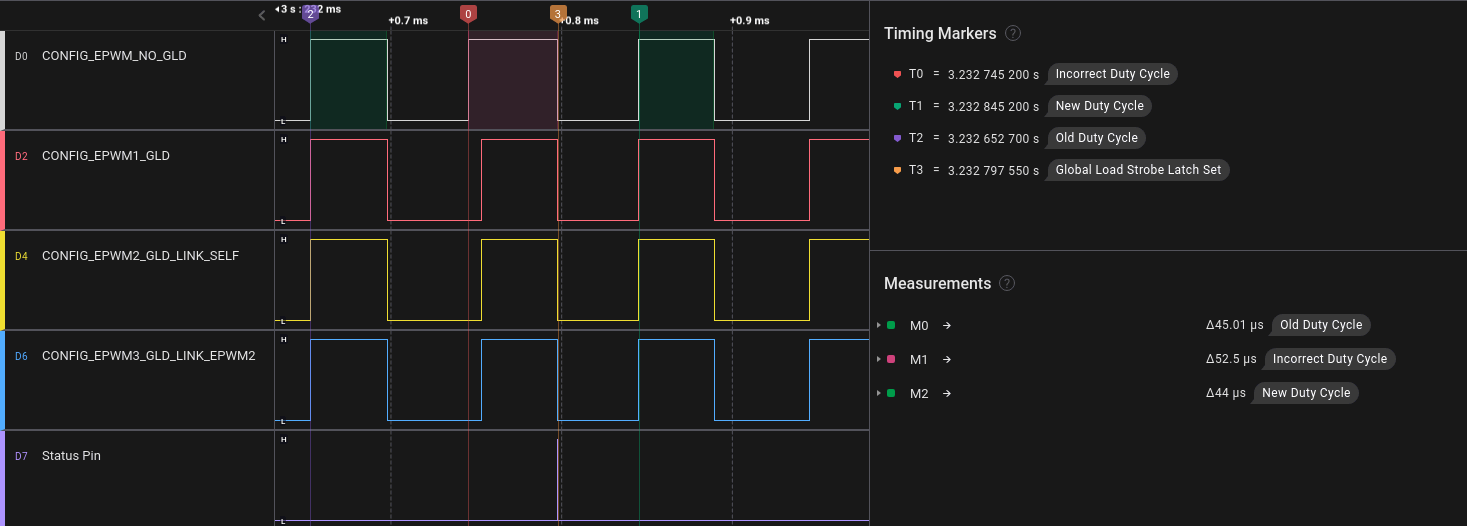Image resolution: width=1467 pixels, height=526 pixels.
Task: Click the T0 red marker color icon
Action: [x=897, y=74]
